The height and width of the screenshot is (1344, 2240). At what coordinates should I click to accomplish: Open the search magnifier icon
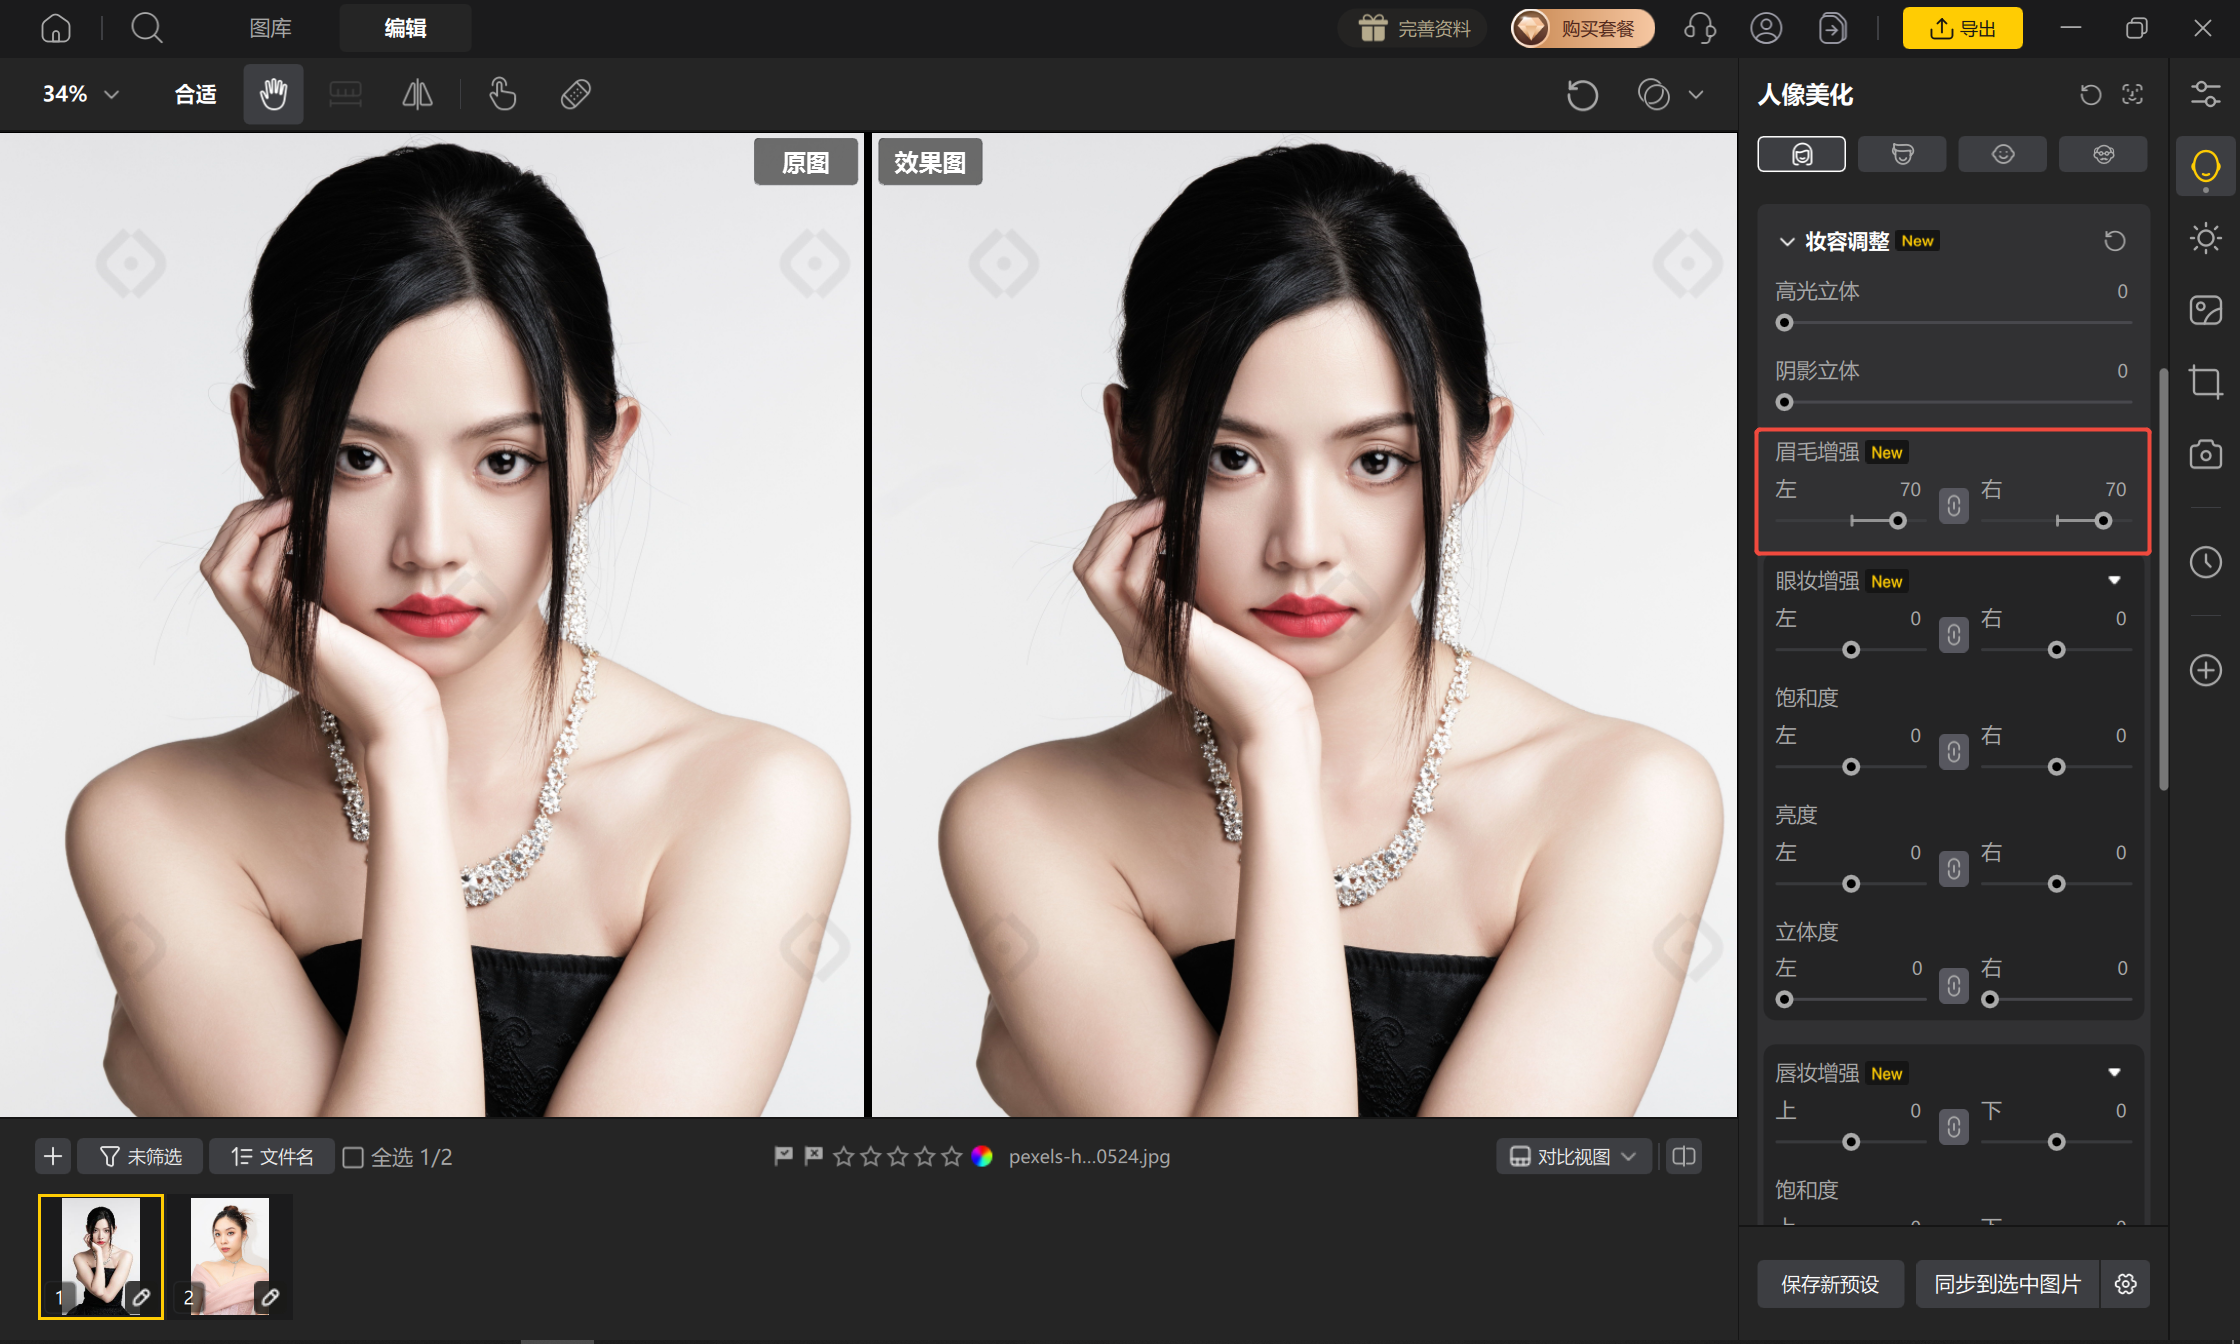[147, 28]
